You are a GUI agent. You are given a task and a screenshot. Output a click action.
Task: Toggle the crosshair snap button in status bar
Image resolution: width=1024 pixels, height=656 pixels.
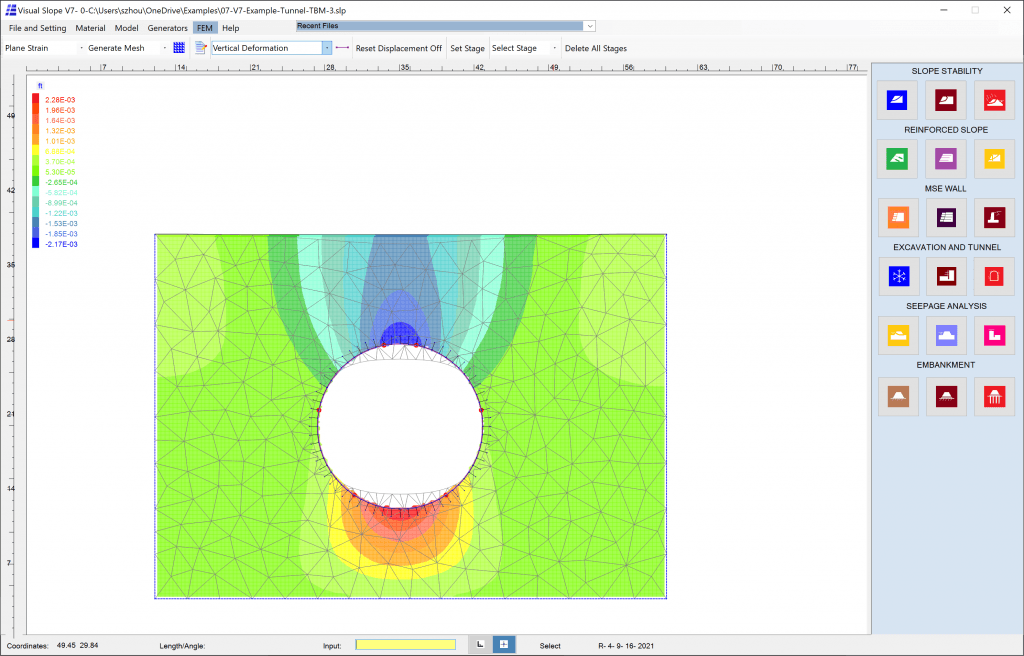tap(504, 645)
